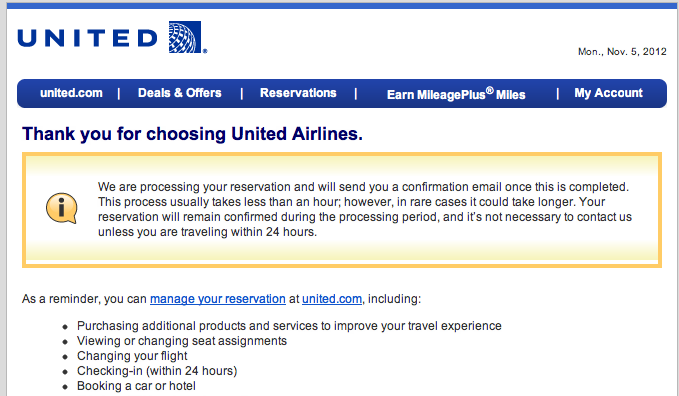Click the United globe logo icon
Screen dimensions: 679x396
tap(185, 37)
